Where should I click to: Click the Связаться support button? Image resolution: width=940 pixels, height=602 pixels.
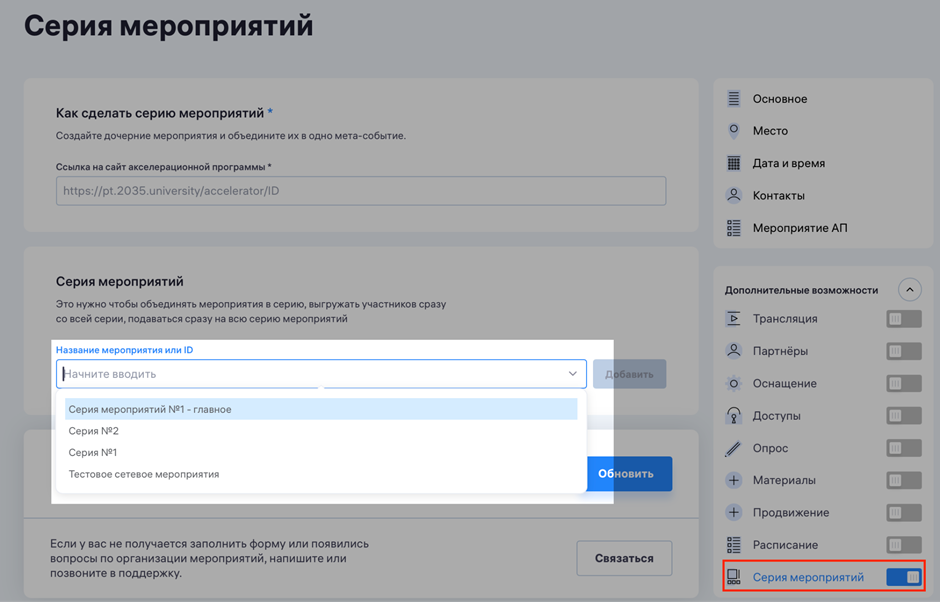(623, 558)
